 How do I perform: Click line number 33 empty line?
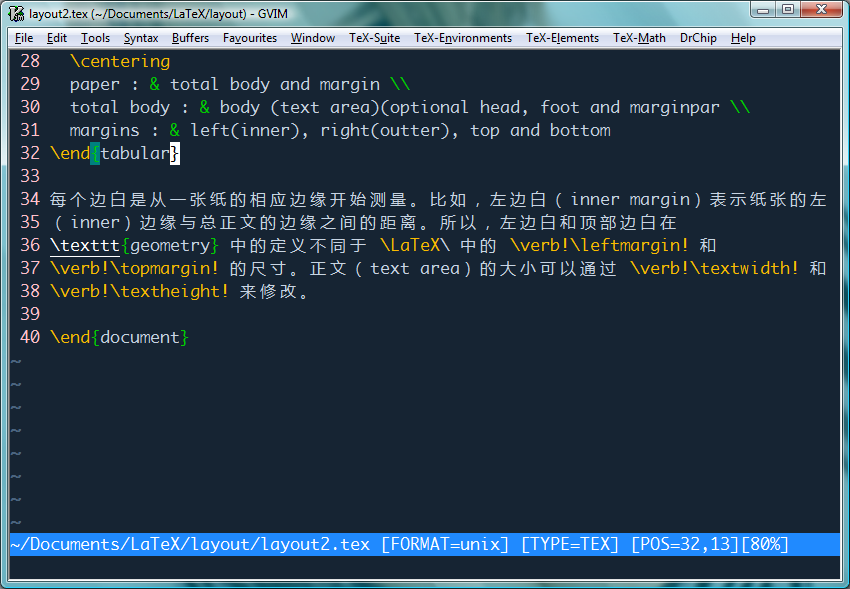click(30, 177)
